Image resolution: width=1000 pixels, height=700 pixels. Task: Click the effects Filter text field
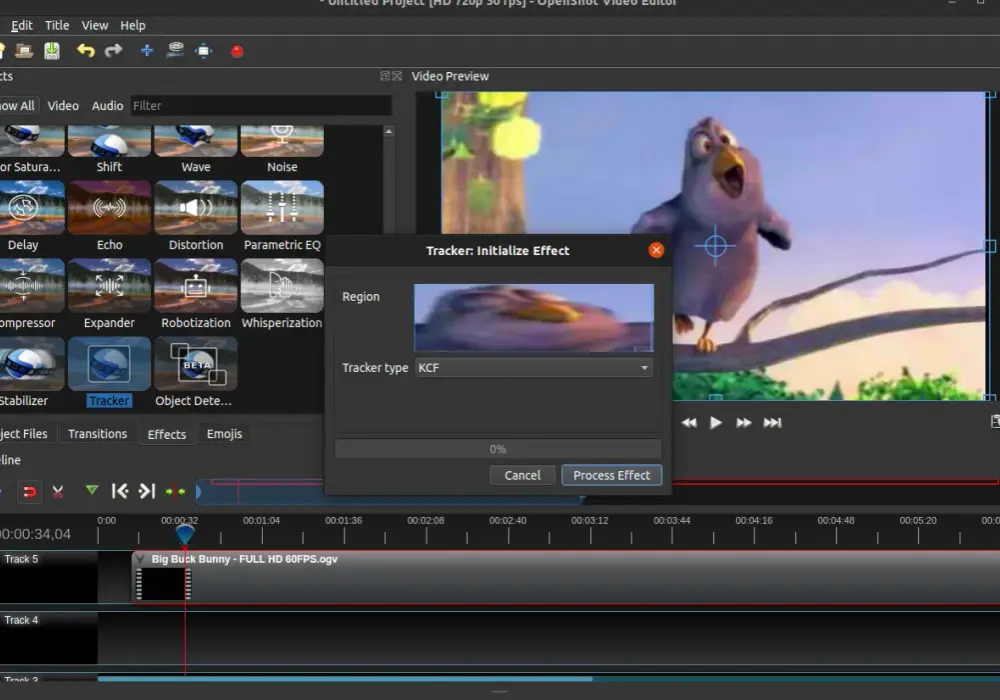(x=261, y=106)
